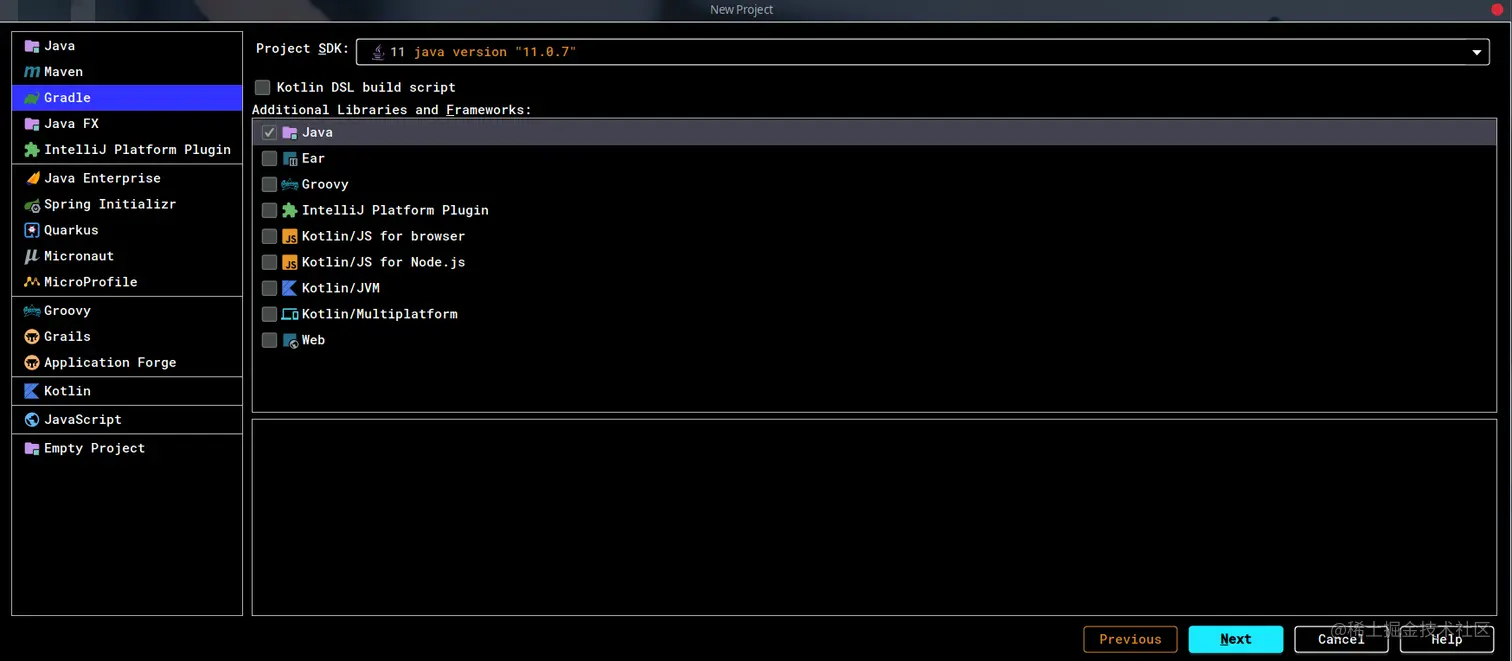The height and width of the screenshot is (661, 1512).
Task: Click 'Kotlin/Multiplatform' label in frameworks list
Action: tap(380, 314)
